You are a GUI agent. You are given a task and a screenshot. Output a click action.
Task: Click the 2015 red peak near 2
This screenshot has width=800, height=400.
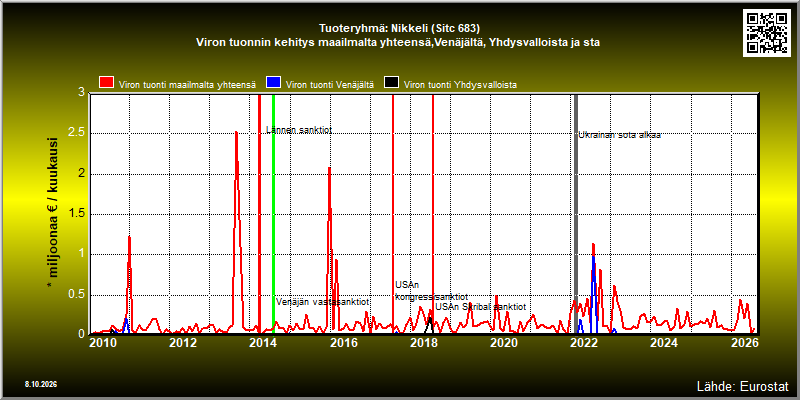coord(329,168)
